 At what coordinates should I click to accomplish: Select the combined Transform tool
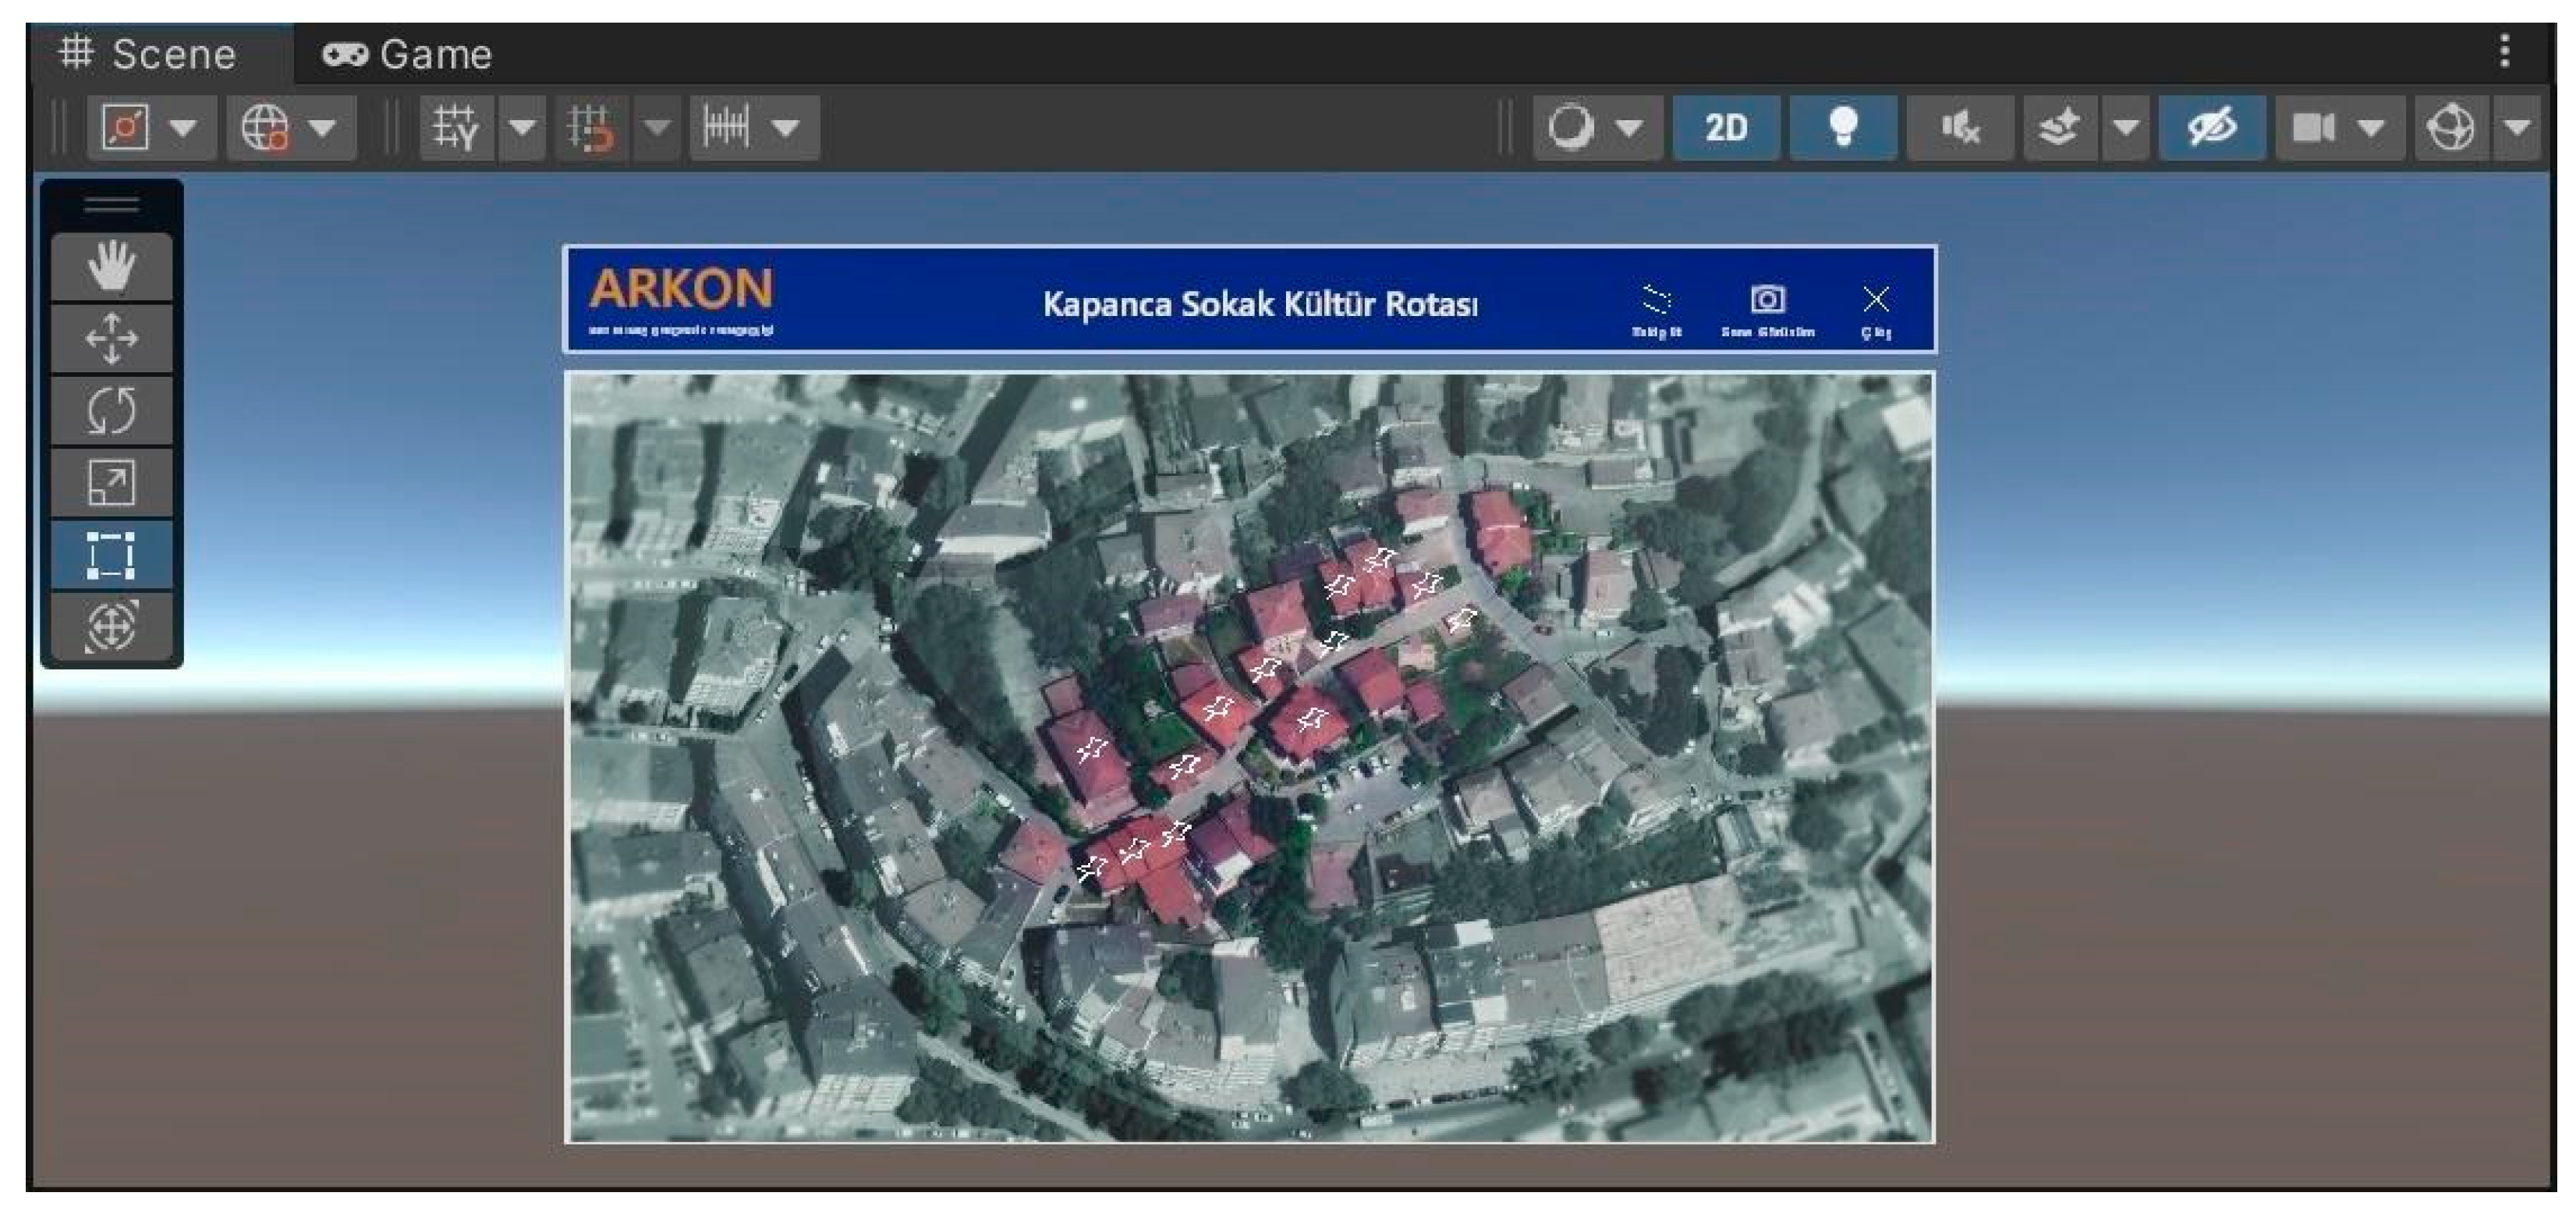point(111,626)
